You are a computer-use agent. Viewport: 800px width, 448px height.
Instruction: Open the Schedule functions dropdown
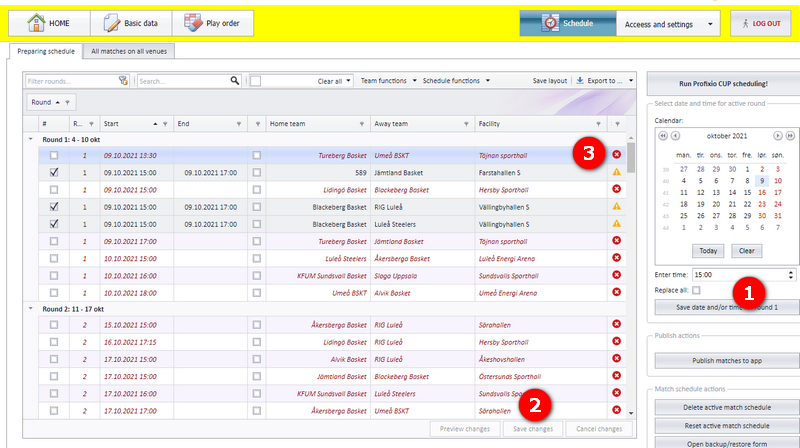tap(456, 81)
